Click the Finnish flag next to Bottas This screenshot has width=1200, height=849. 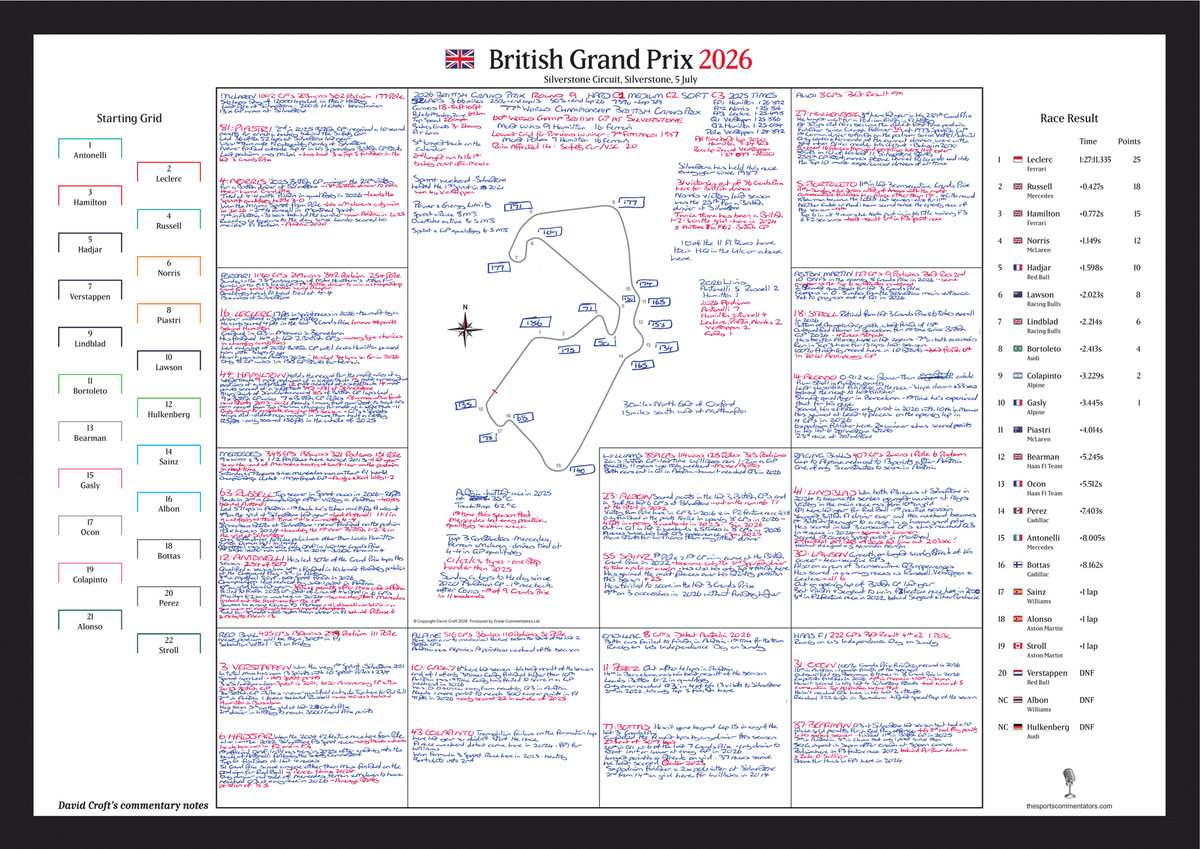click(1018, 564)
